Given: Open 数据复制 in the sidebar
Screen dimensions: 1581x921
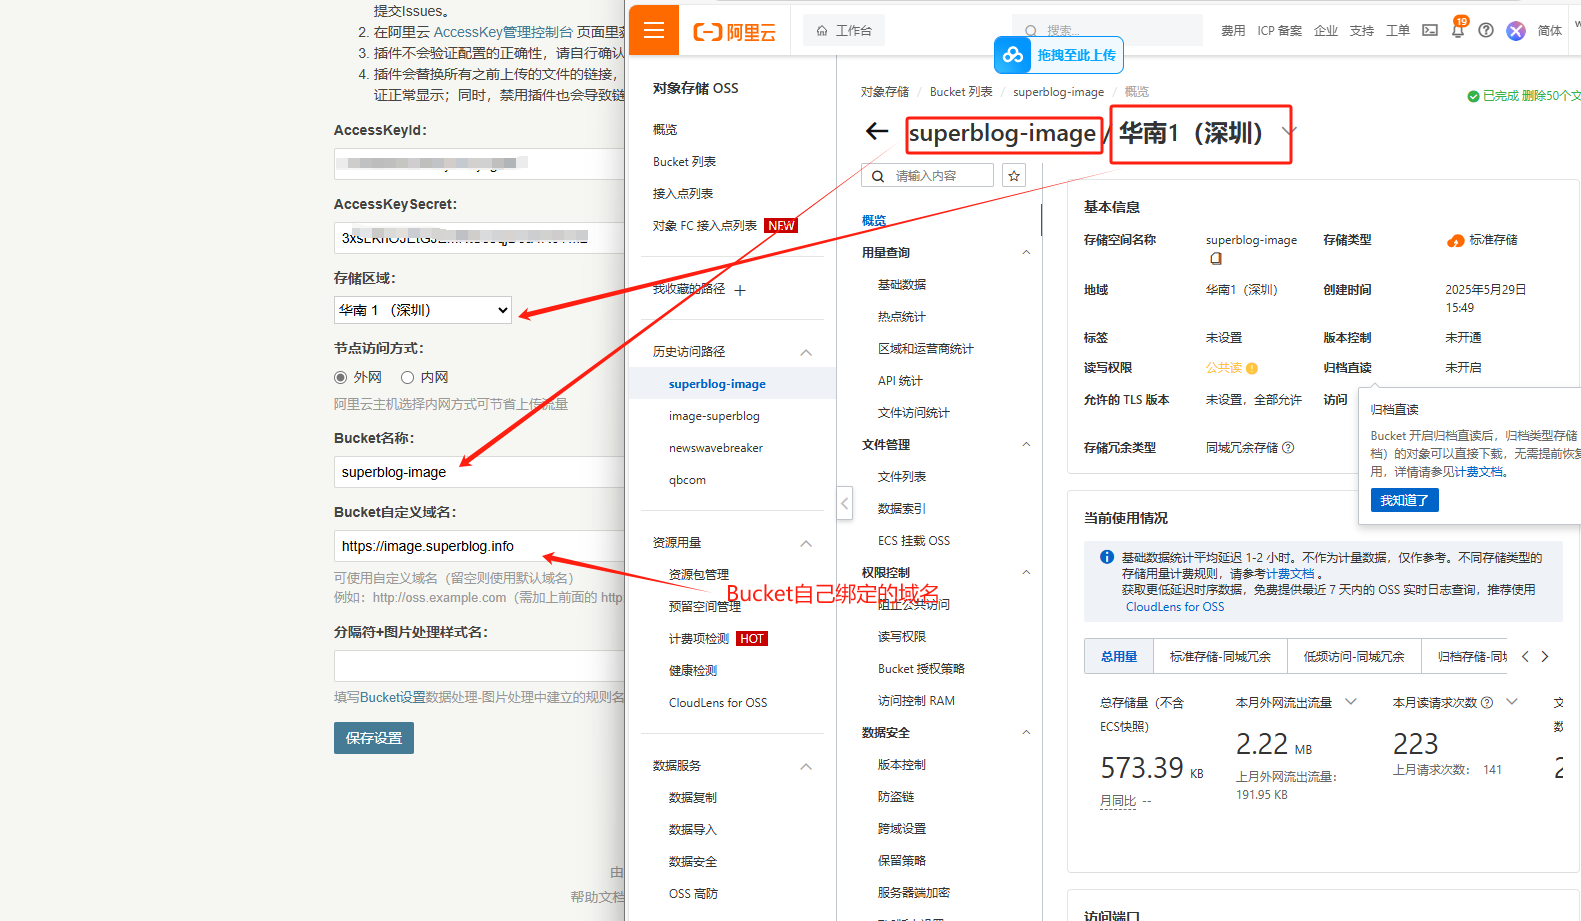Looking at the screenshot, I should point(693,798).
